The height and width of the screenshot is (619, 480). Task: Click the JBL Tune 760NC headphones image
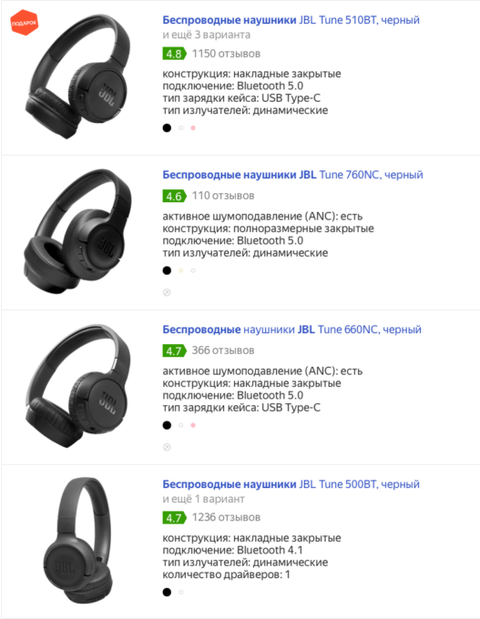(78, 231)
